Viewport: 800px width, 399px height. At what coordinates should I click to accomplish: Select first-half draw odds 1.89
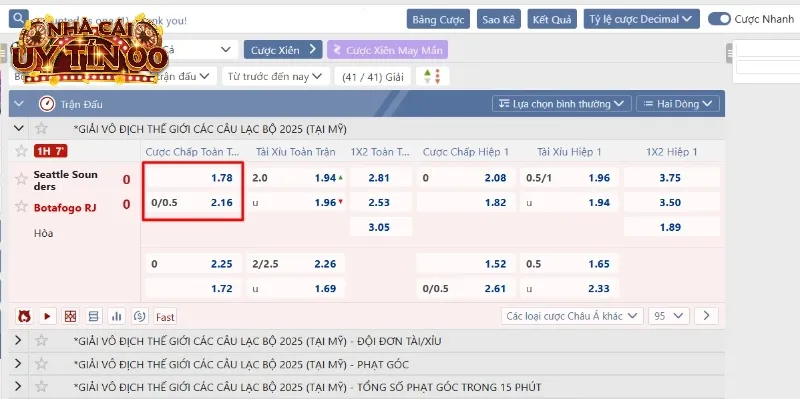(x=671, y=227)
